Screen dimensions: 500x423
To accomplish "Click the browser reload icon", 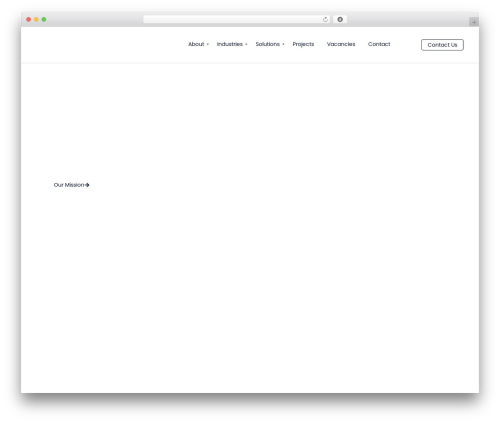I will [325, 20].
